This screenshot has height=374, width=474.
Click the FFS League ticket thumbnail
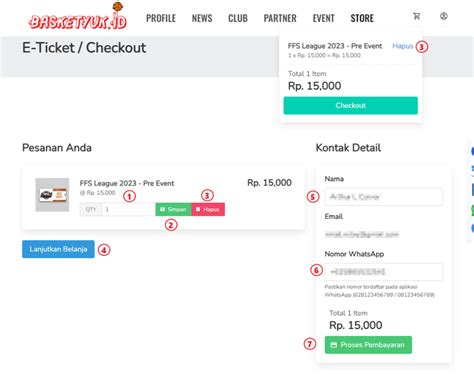(x=52, y=195)
